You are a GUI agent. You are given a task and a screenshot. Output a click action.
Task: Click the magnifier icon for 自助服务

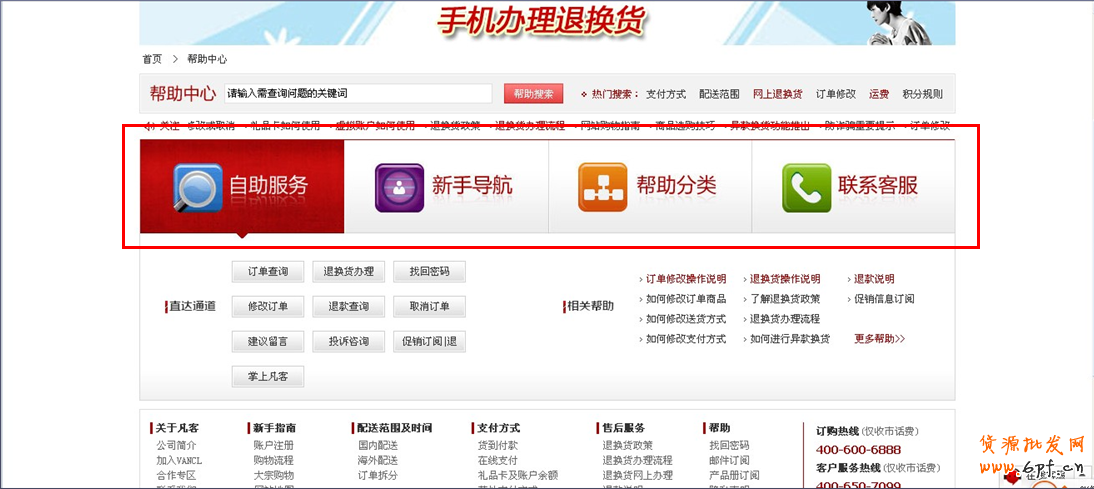198,187
